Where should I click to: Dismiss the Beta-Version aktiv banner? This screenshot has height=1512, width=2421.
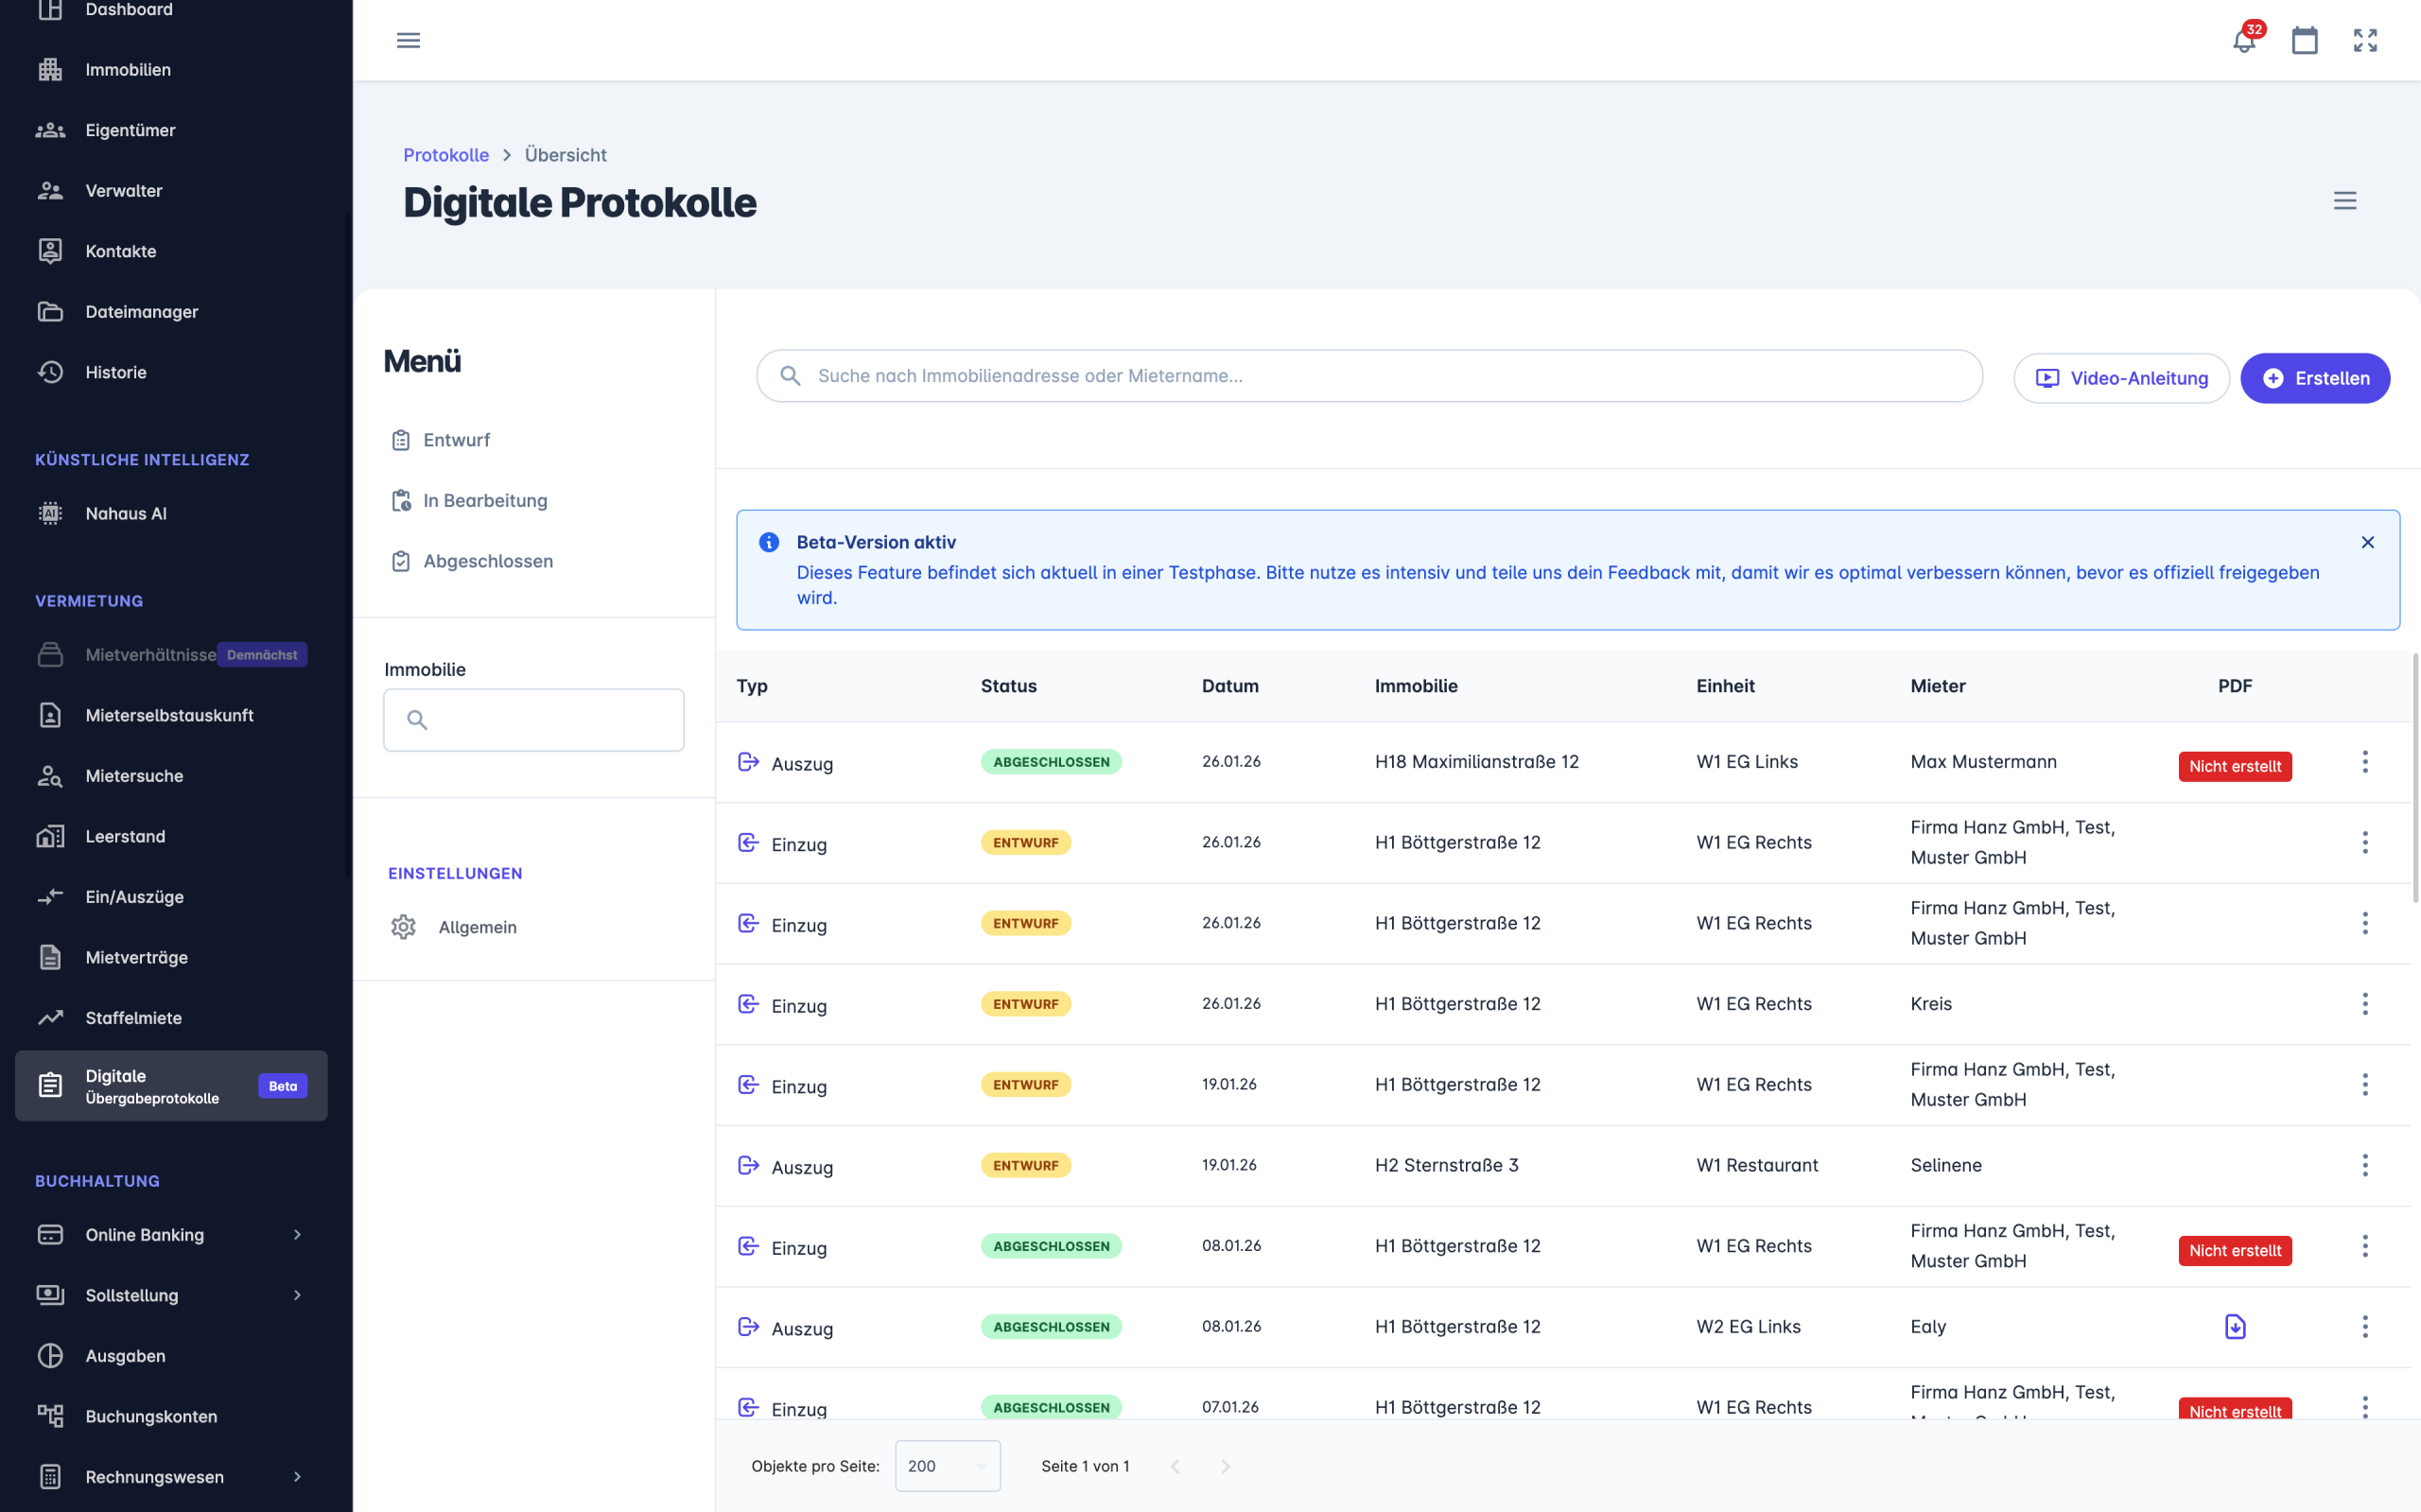tap(2367, 542)
